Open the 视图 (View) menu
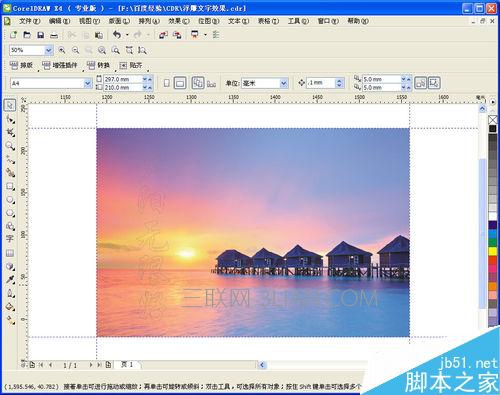Viewport: 500px width, 395px height. (x=89, y=21)
